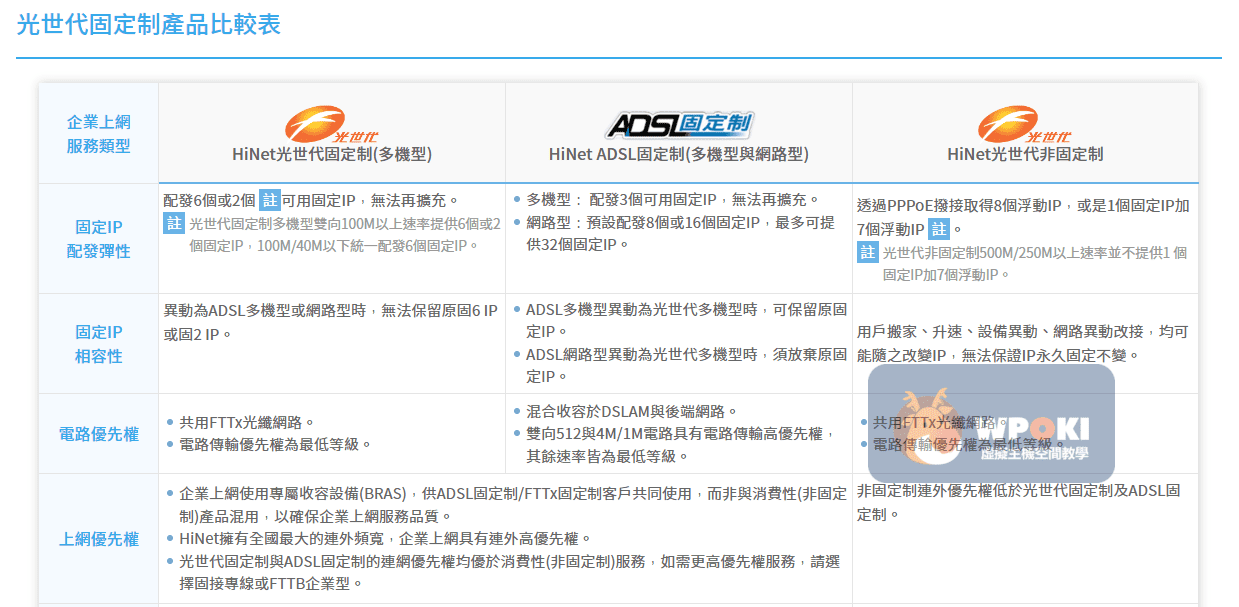Click the HiNet光世代固定制(多機型) column title
This screenshot has width=1239, height=607.
(x=331, y=154)
